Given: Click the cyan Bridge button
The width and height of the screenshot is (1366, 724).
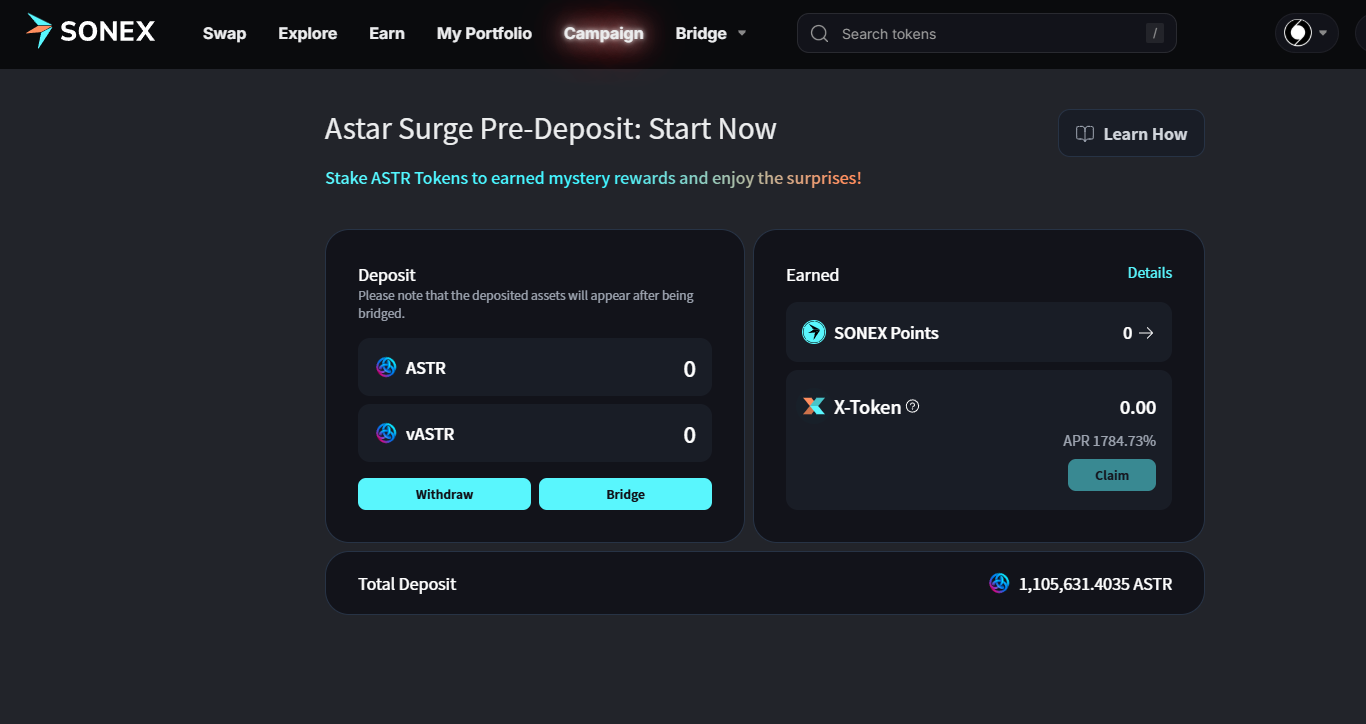Looking at the screenshot, I should click(626, 494).
